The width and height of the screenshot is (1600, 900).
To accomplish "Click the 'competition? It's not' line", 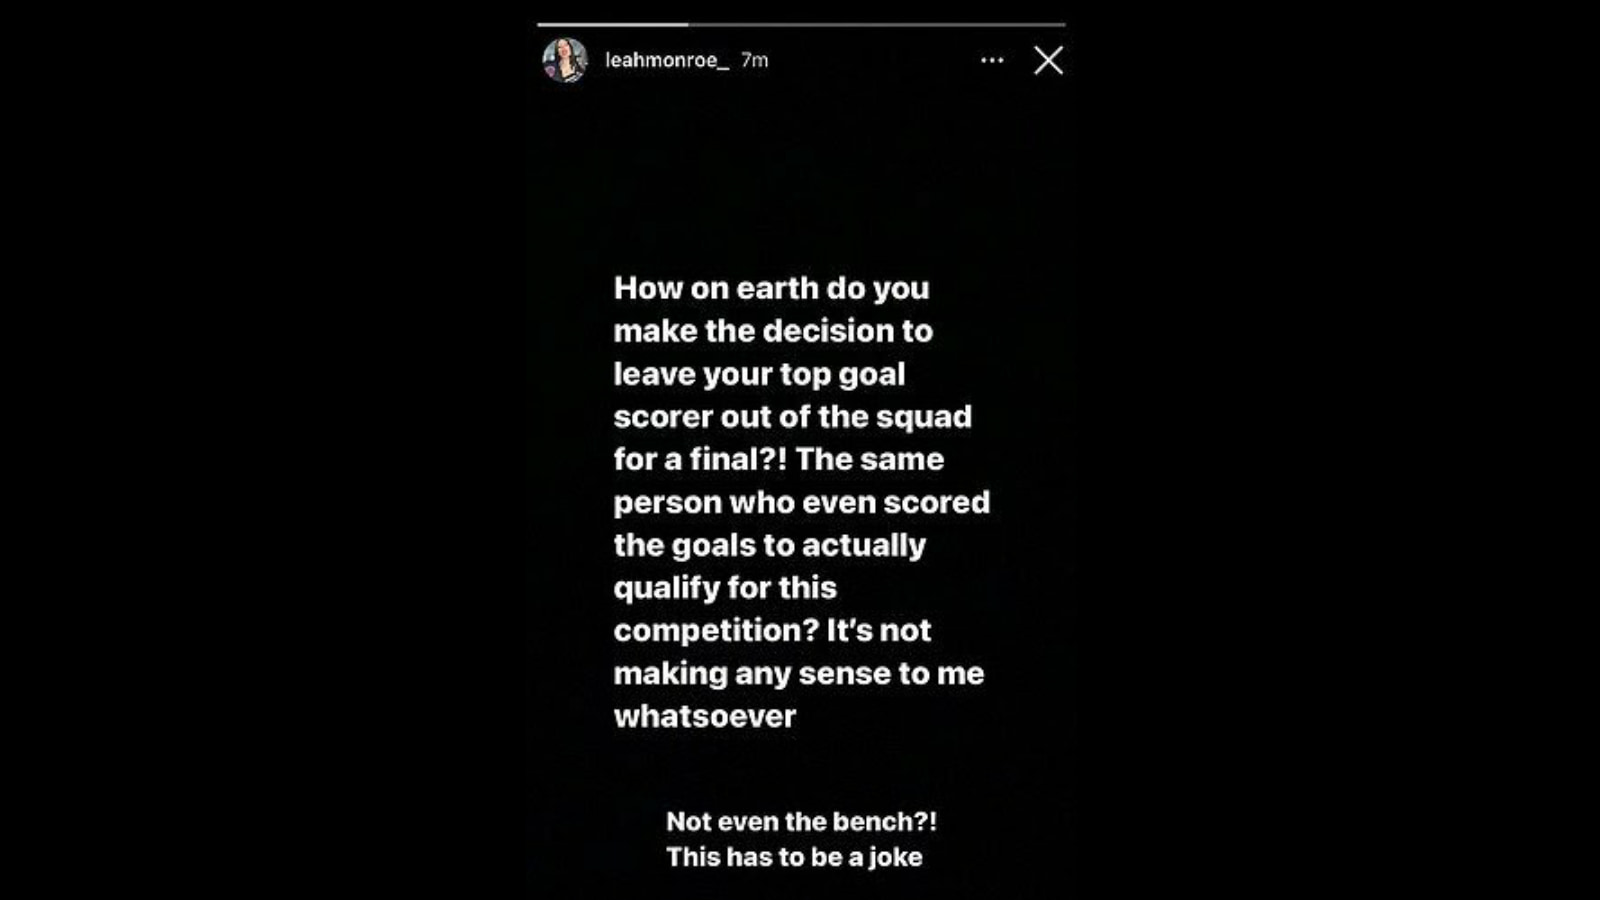I will 773,631.
